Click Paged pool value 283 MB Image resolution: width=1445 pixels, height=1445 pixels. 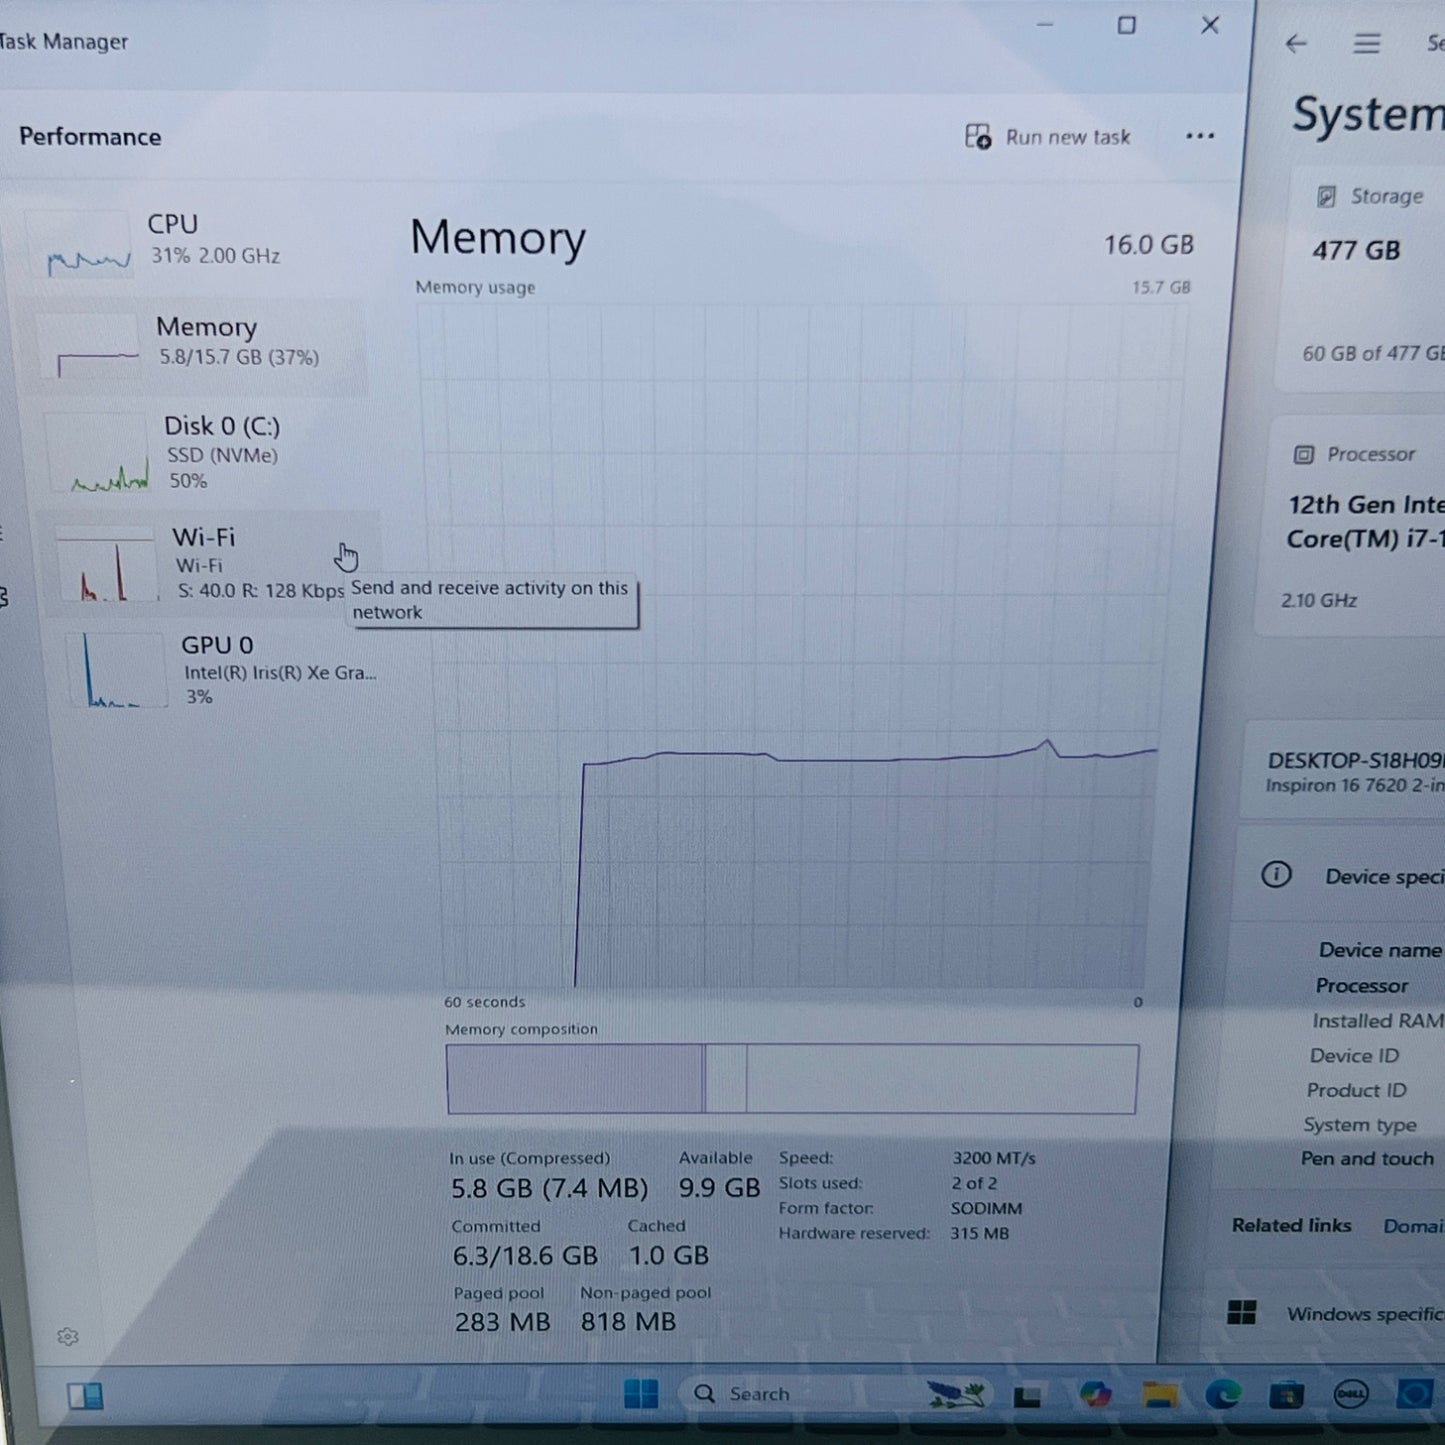(x=502, y=1322)
